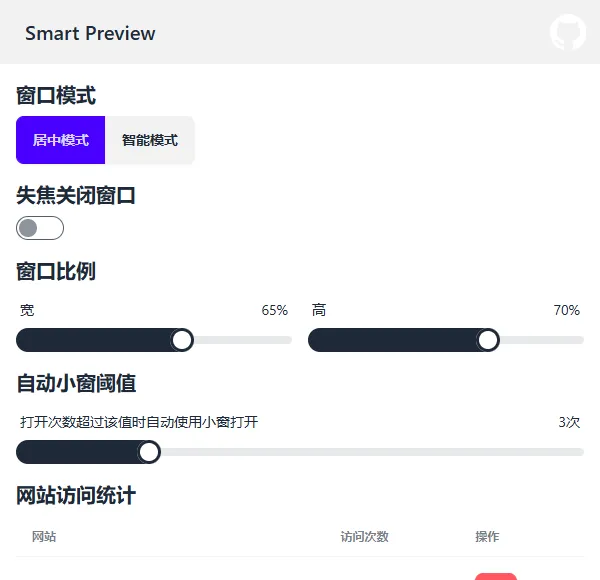
Task: Click the 操作 column header
Action: click(487, 537)
